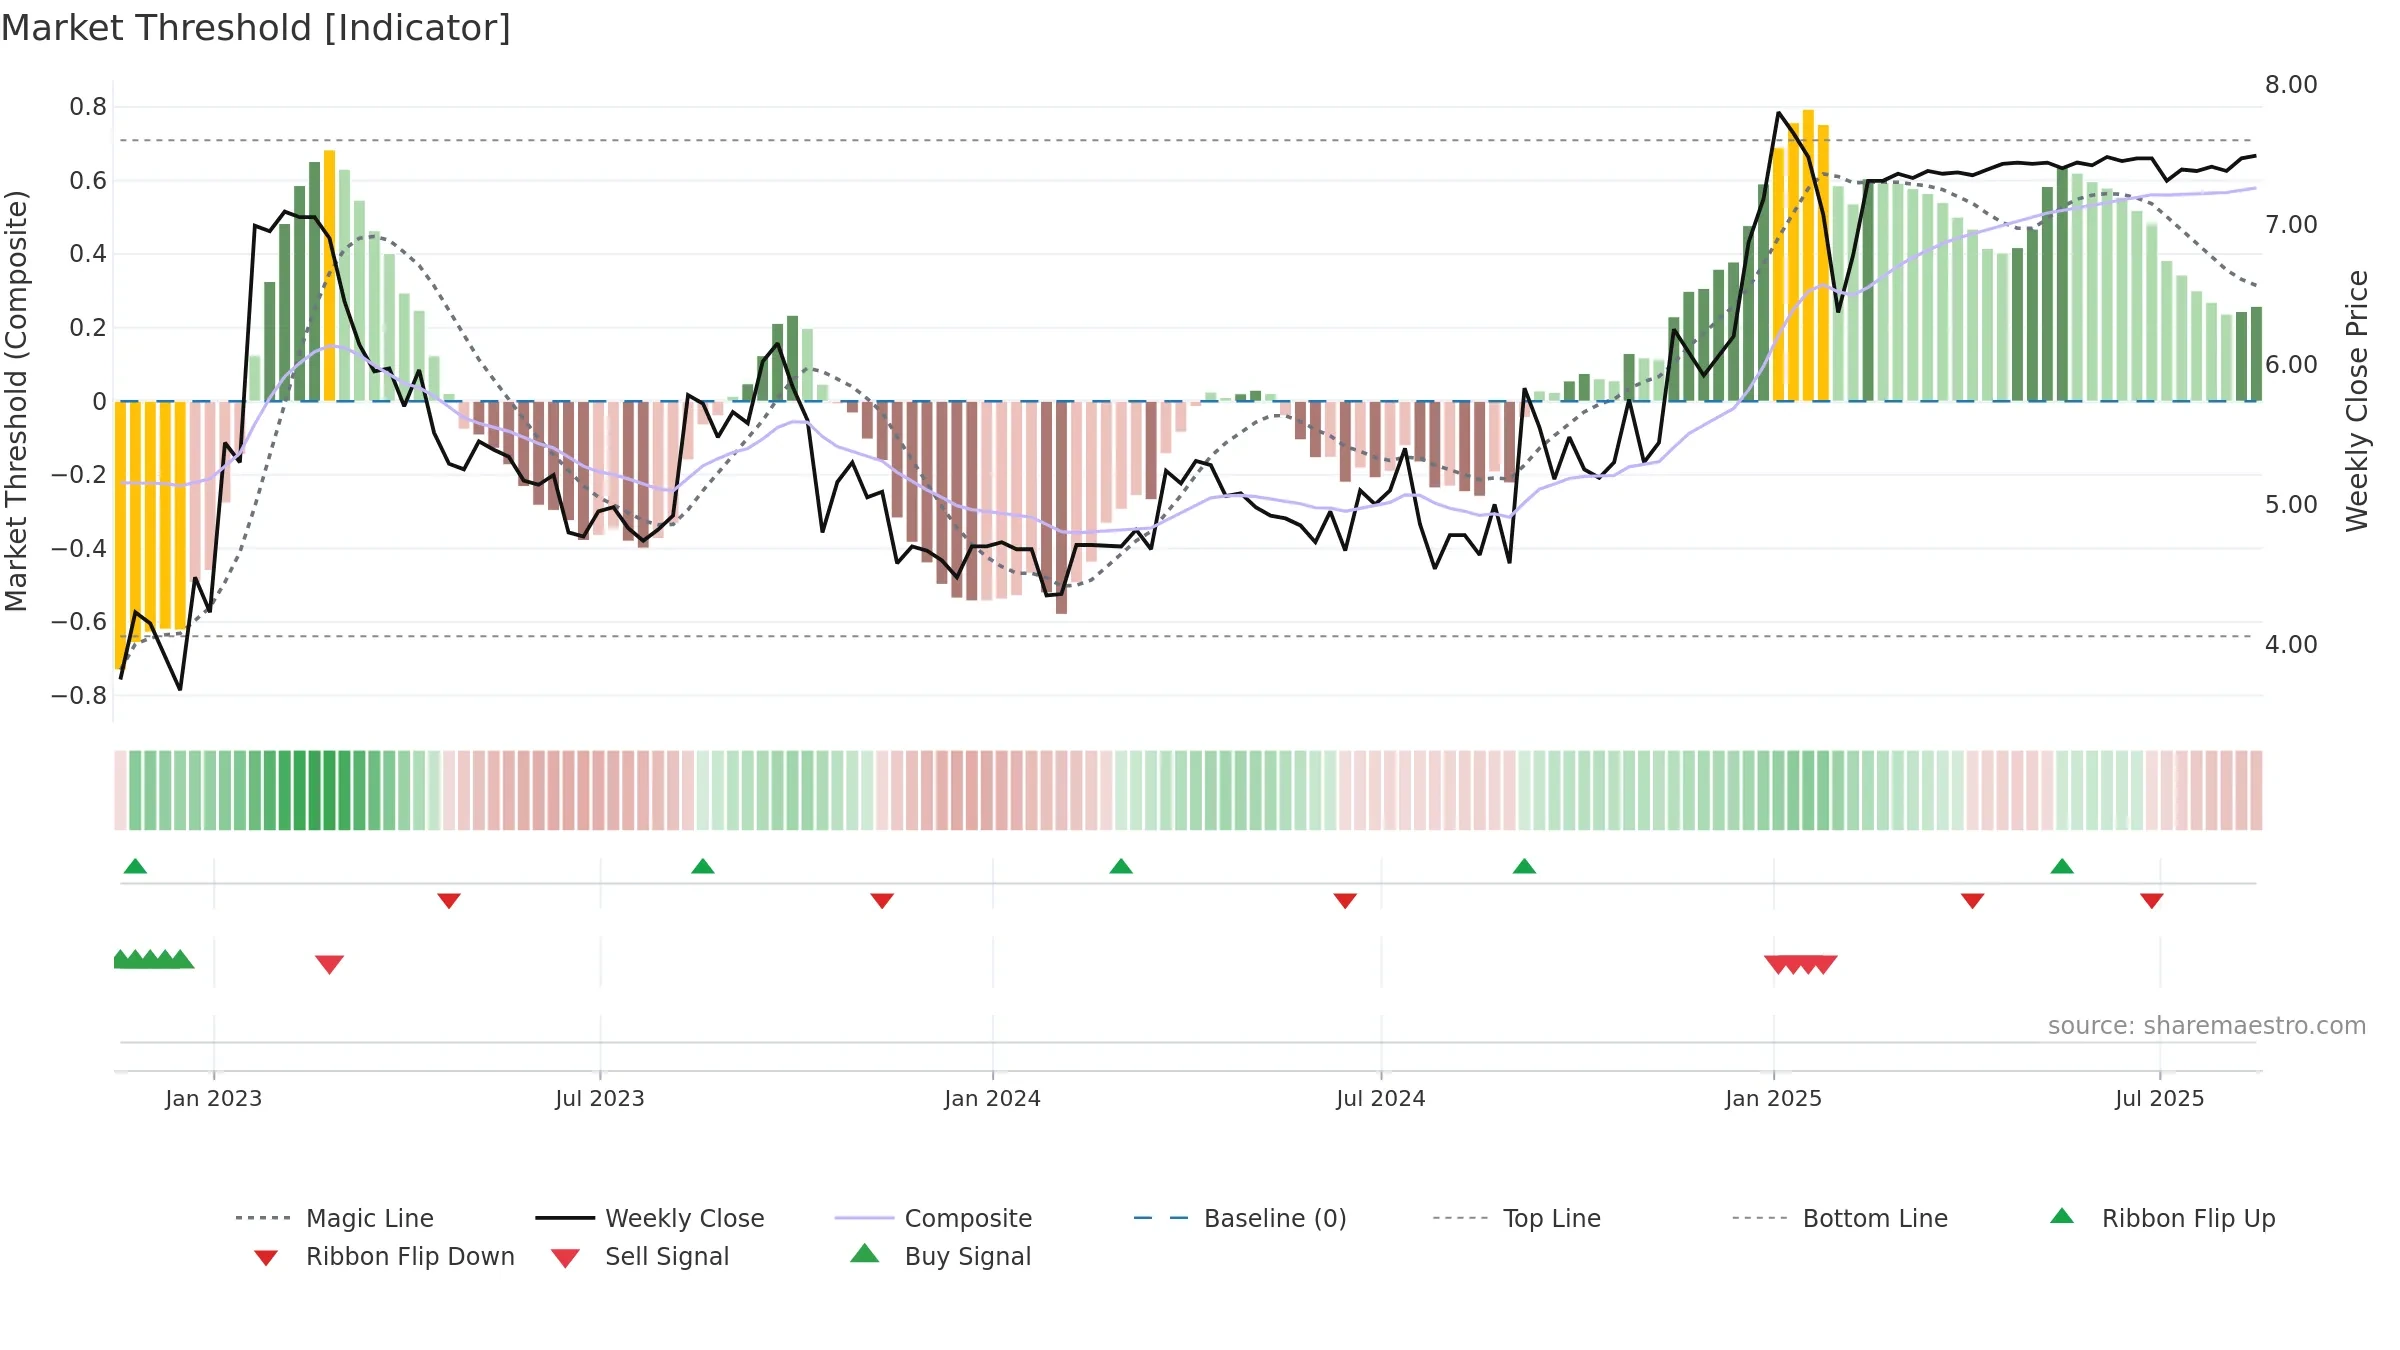The width and height of the screenshot is (2400, 1350).
Task: Click the Weekly Close Price axis title
Action: (2357, 400)
